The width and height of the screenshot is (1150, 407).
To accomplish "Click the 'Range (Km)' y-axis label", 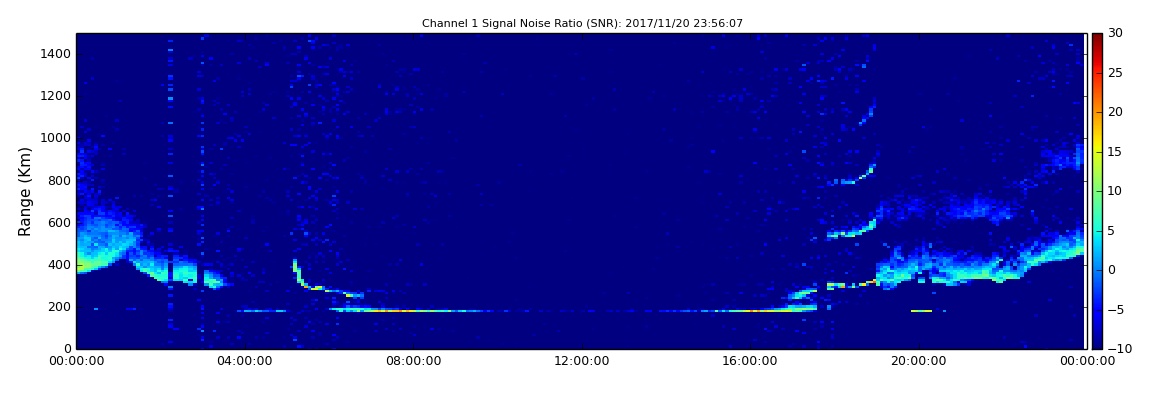I will click(x=25, y=191).
